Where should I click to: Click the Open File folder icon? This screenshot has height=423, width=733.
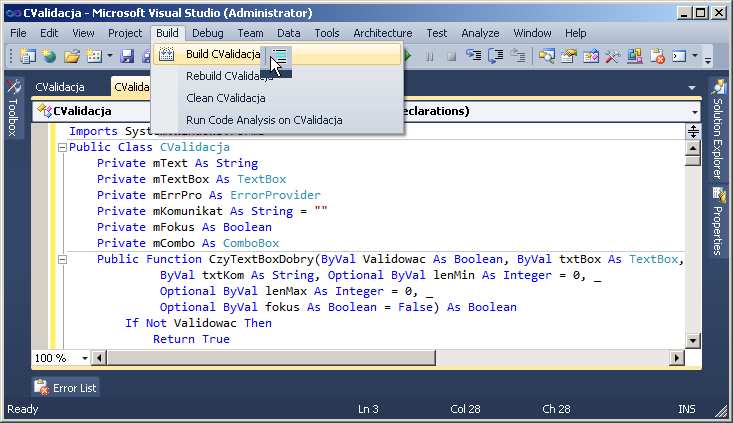(x=72, y=56)
